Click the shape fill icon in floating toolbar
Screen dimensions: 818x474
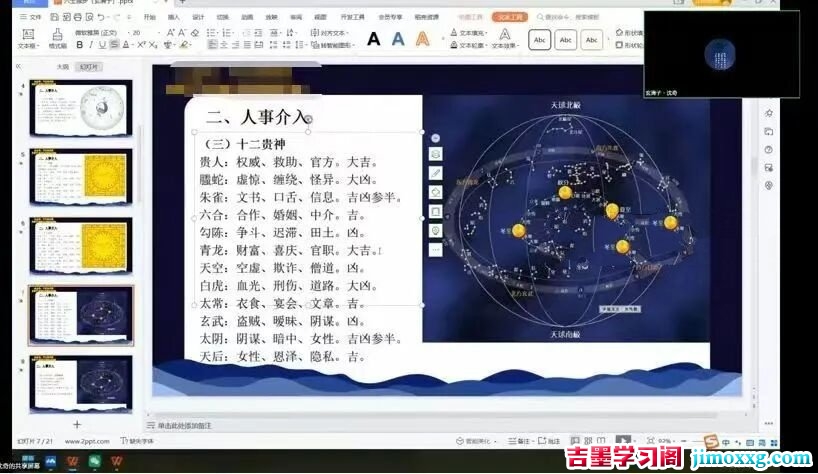tap(436, 192)
